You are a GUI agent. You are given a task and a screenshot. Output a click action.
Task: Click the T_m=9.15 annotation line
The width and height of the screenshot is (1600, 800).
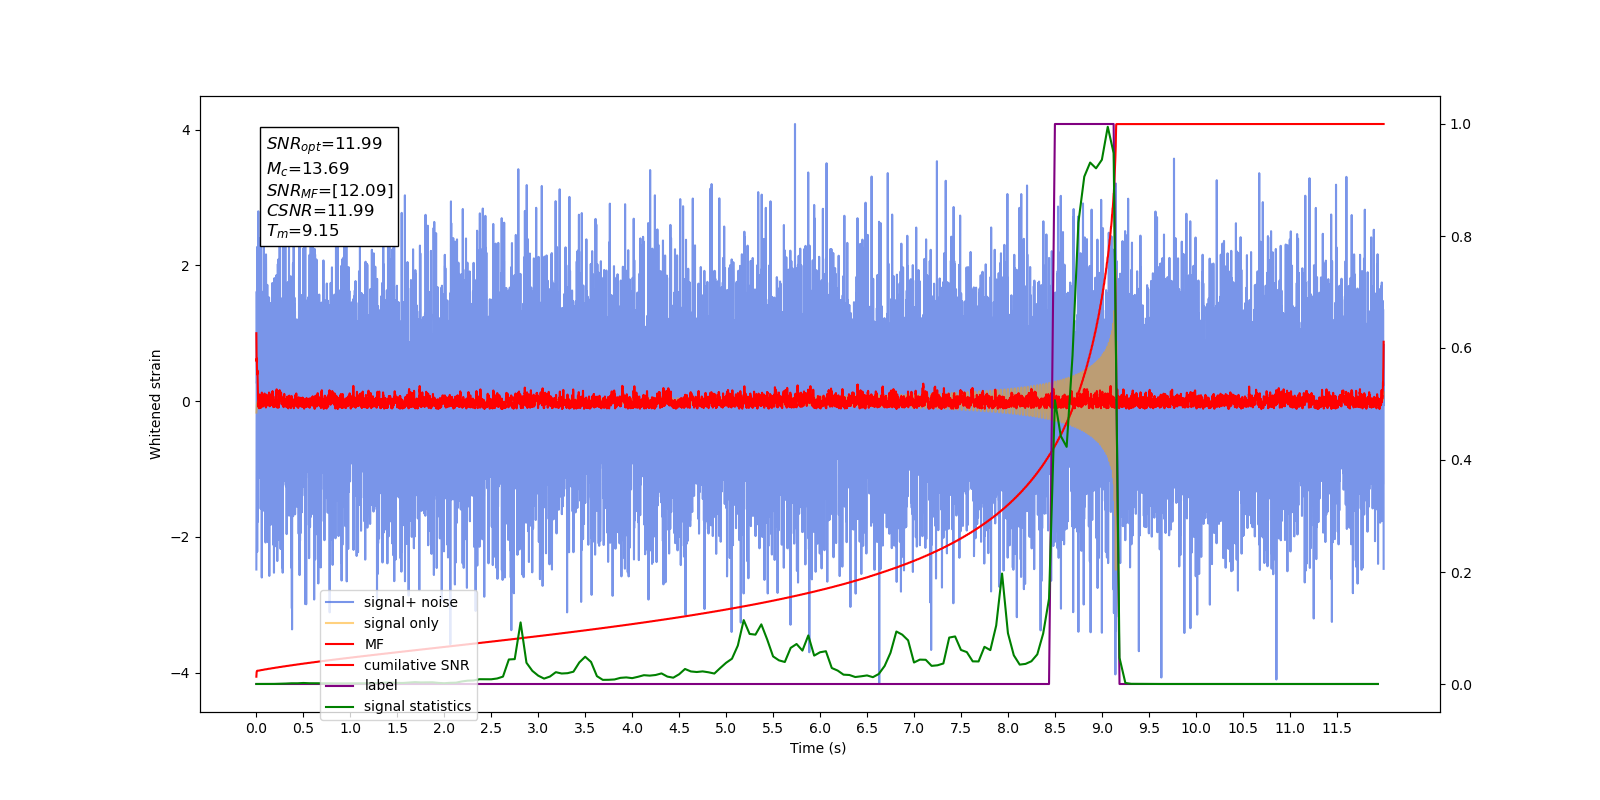302,231
